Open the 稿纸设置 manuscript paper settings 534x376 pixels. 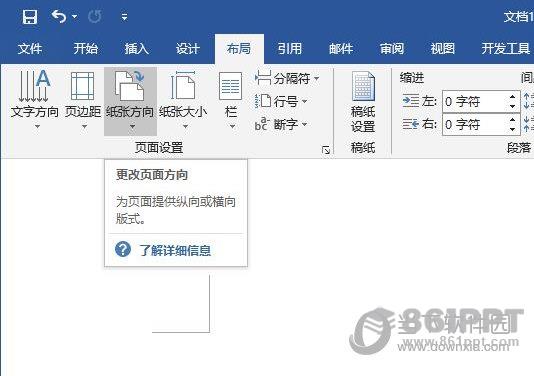(363, 102)
